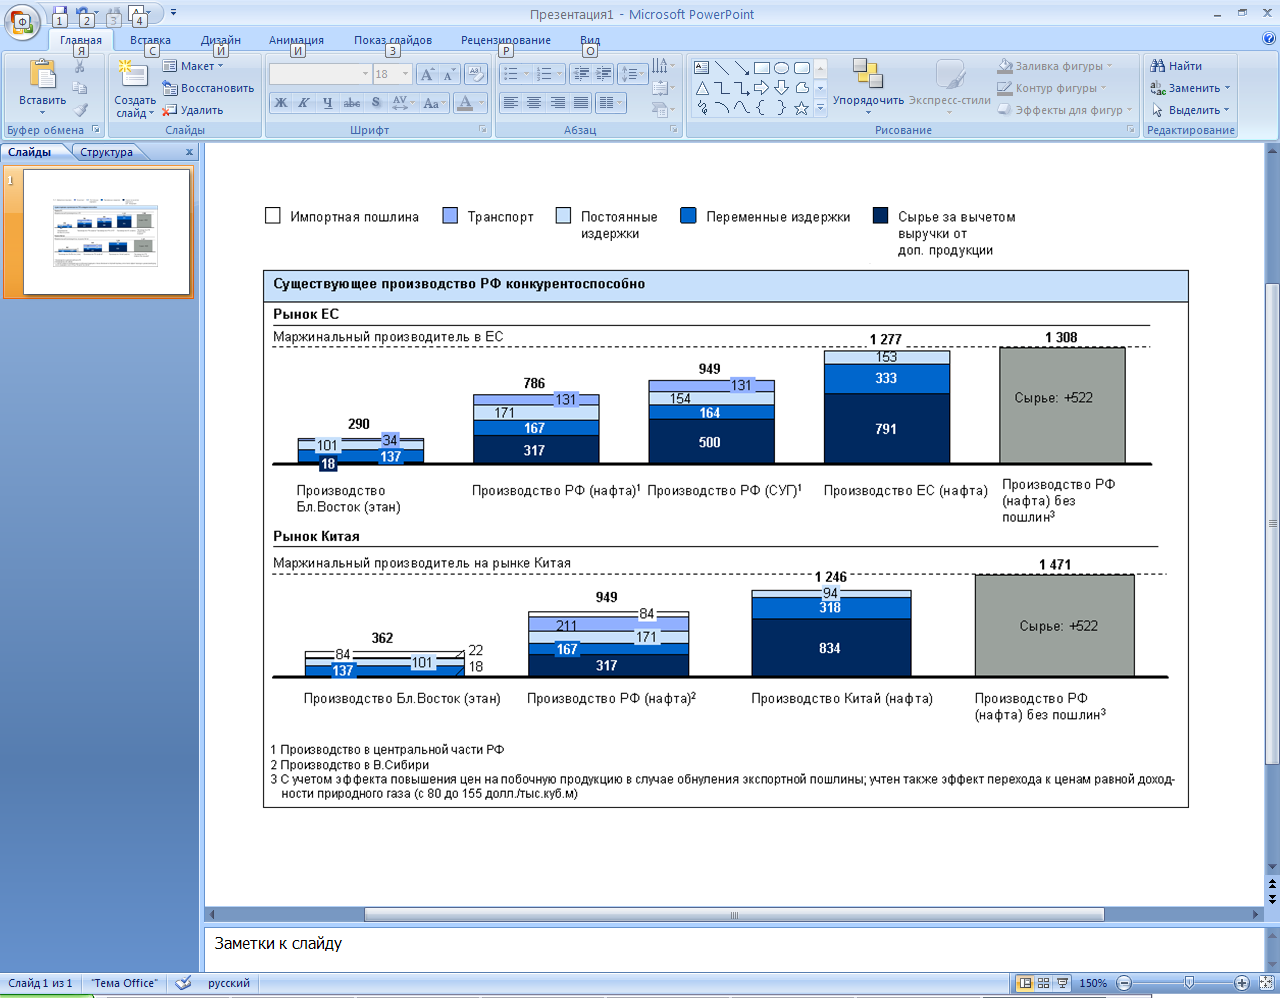Clear formatting with the eraser icon
Viewport: 1280px width, 998px height.
point(476,74)
